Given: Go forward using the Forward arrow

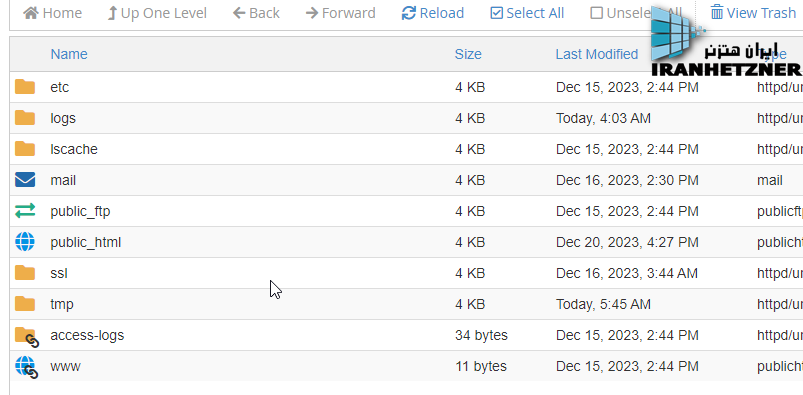Looking at the screenshot, I should click(341, 13).
